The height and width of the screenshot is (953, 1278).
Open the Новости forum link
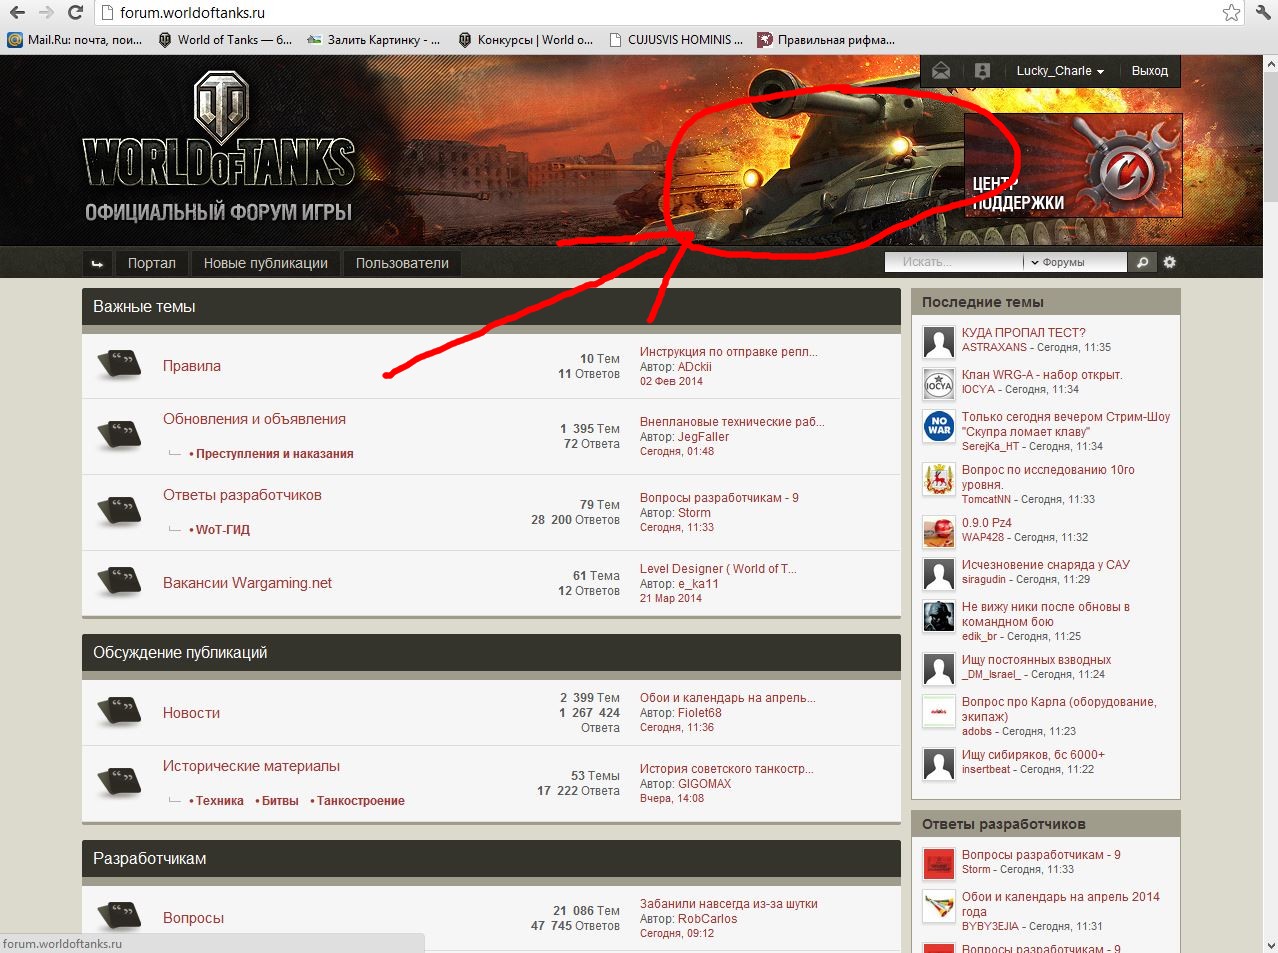click(191, 713)
